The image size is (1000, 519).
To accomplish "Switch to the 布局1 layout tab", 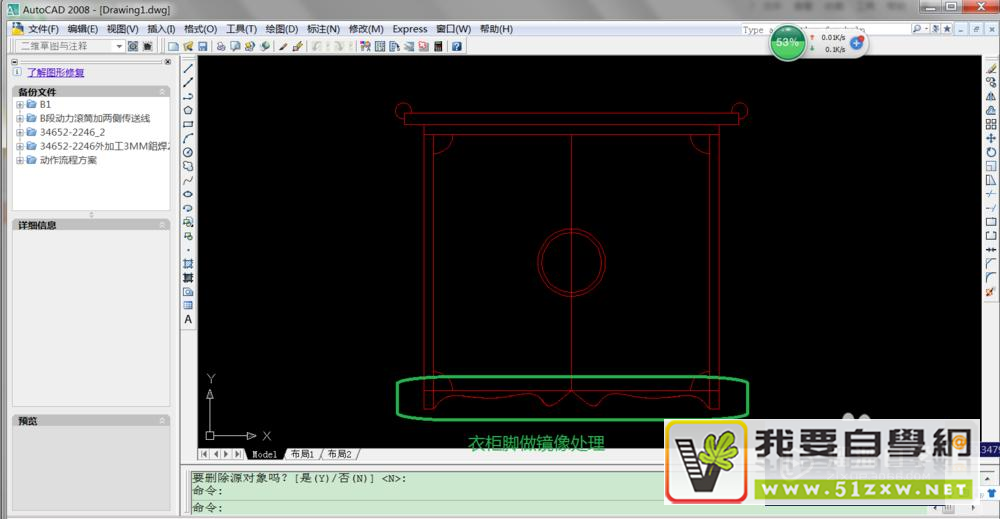I will (x=302, y=454).
